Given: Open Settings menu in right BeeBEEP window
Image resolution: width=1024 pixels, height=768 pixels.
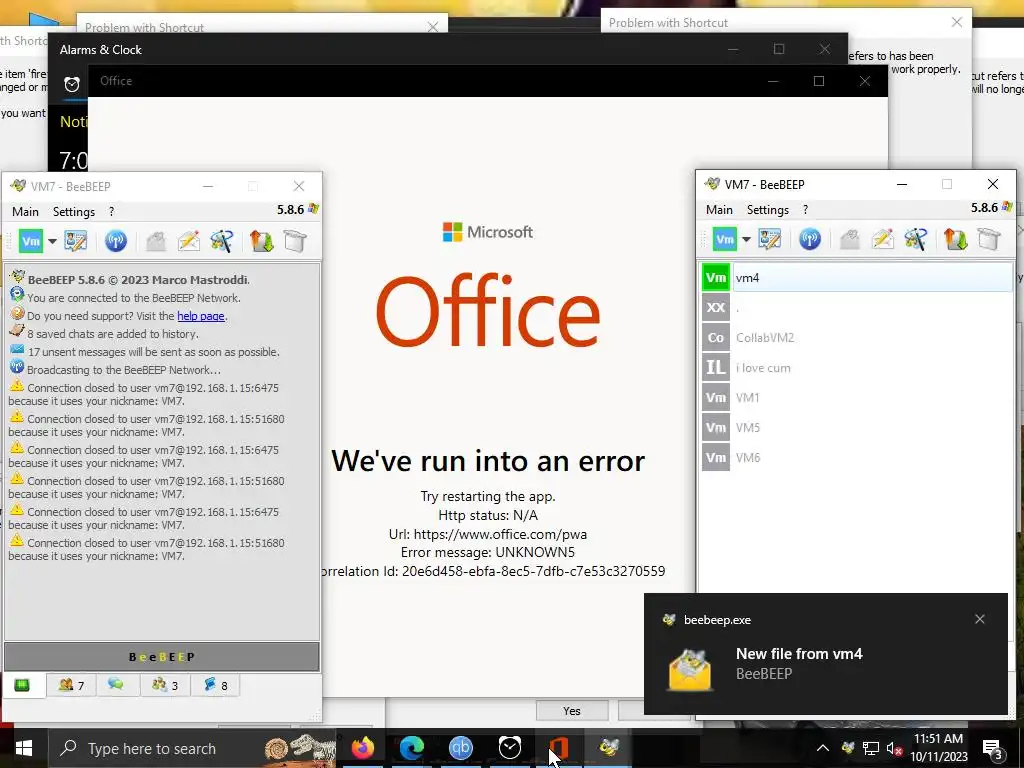Looking at the screenshot, I should [x=768, y=210].
